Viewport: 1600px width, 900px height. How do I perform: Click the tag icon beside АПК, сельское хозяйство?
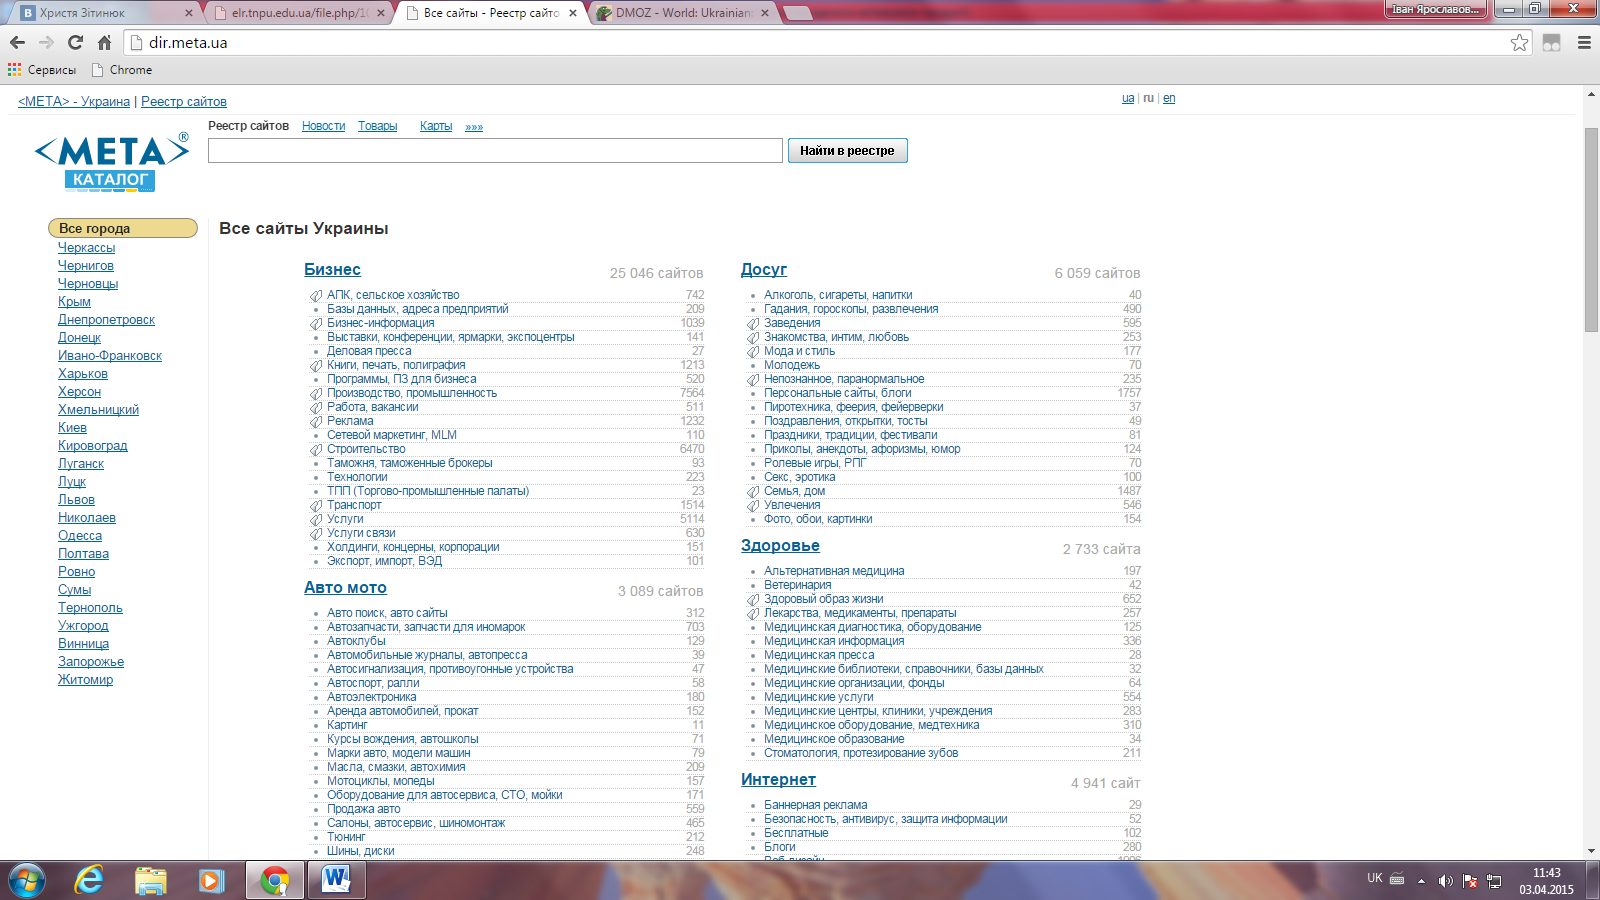point(316,295)
